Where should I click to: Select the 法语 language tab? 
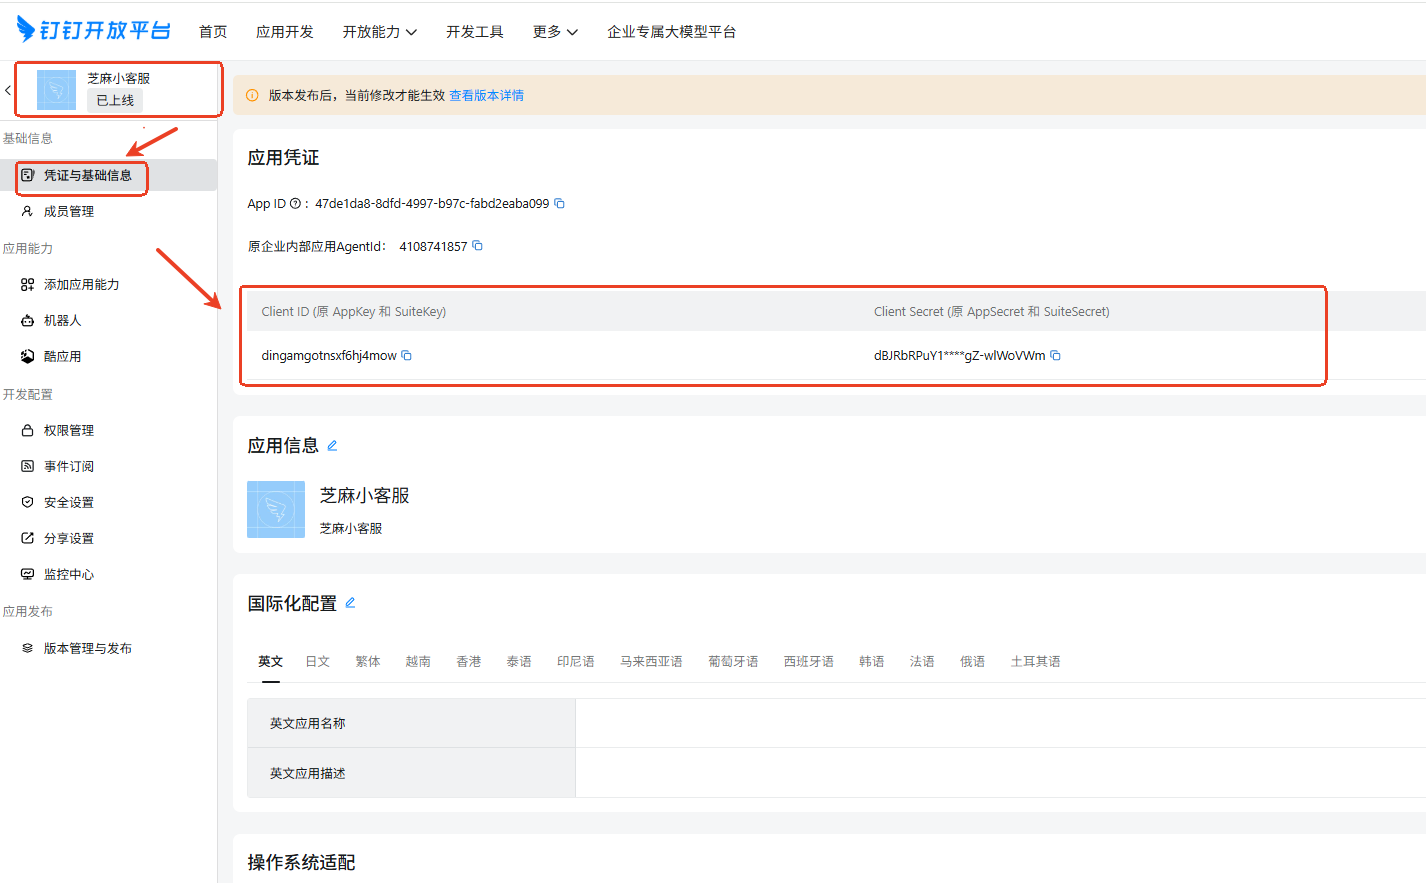(922, 661)
